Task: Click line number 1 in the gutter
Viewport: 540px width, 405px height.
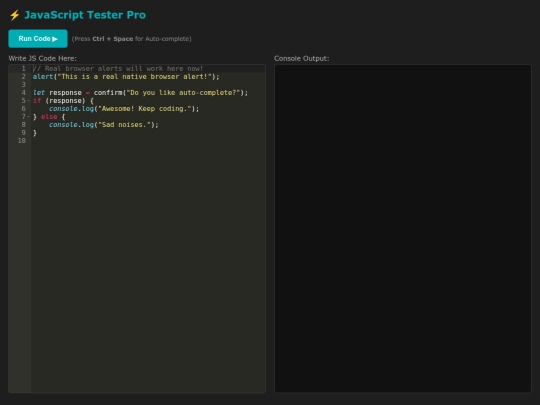Action: [23, 69]
